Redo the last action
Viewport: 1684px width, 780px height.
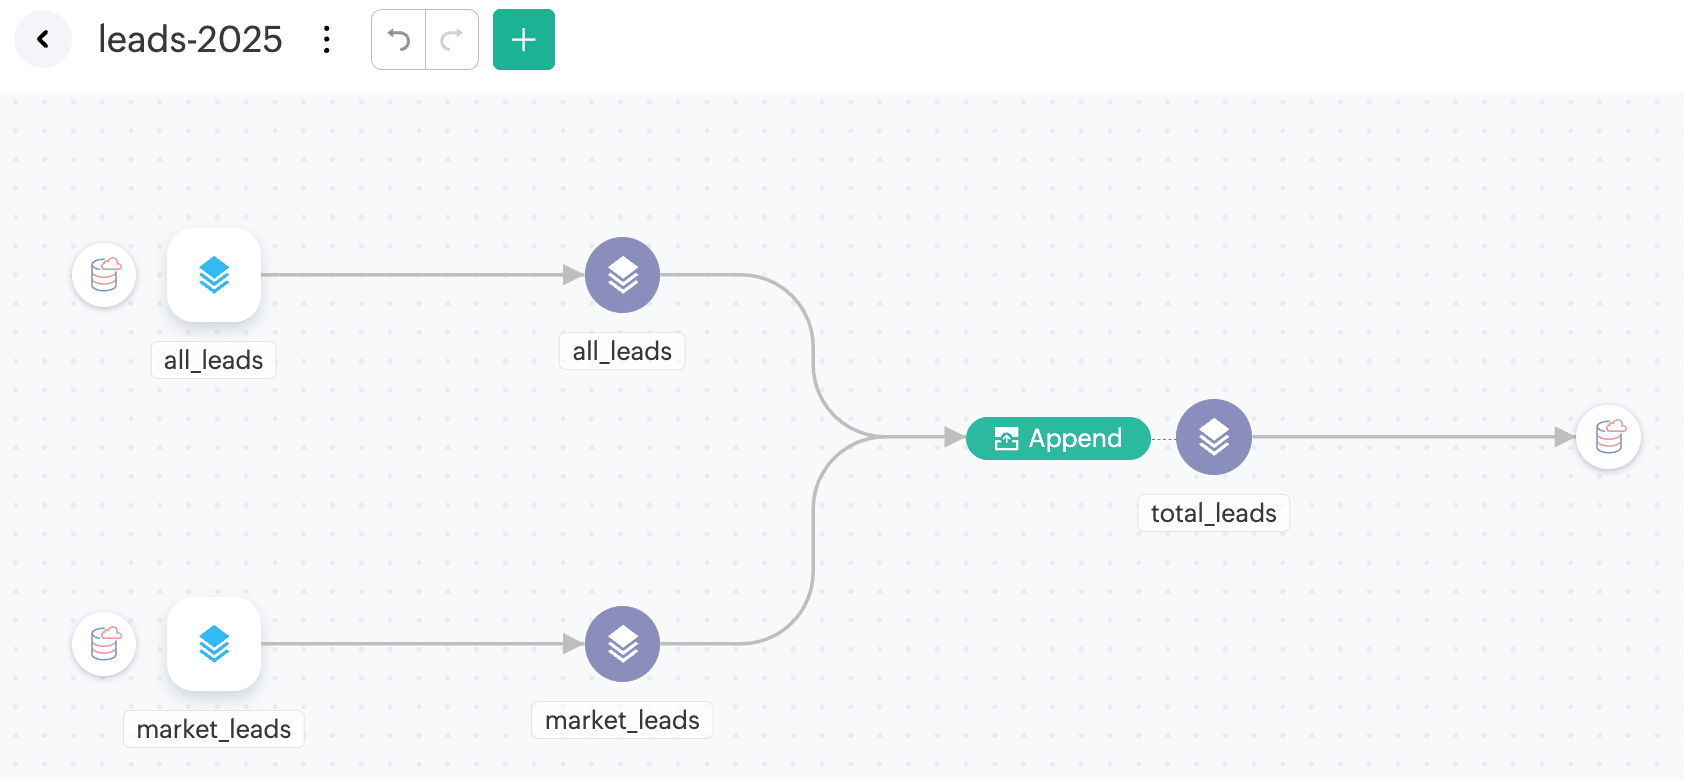pyautogui.click(x=452, y=40)
